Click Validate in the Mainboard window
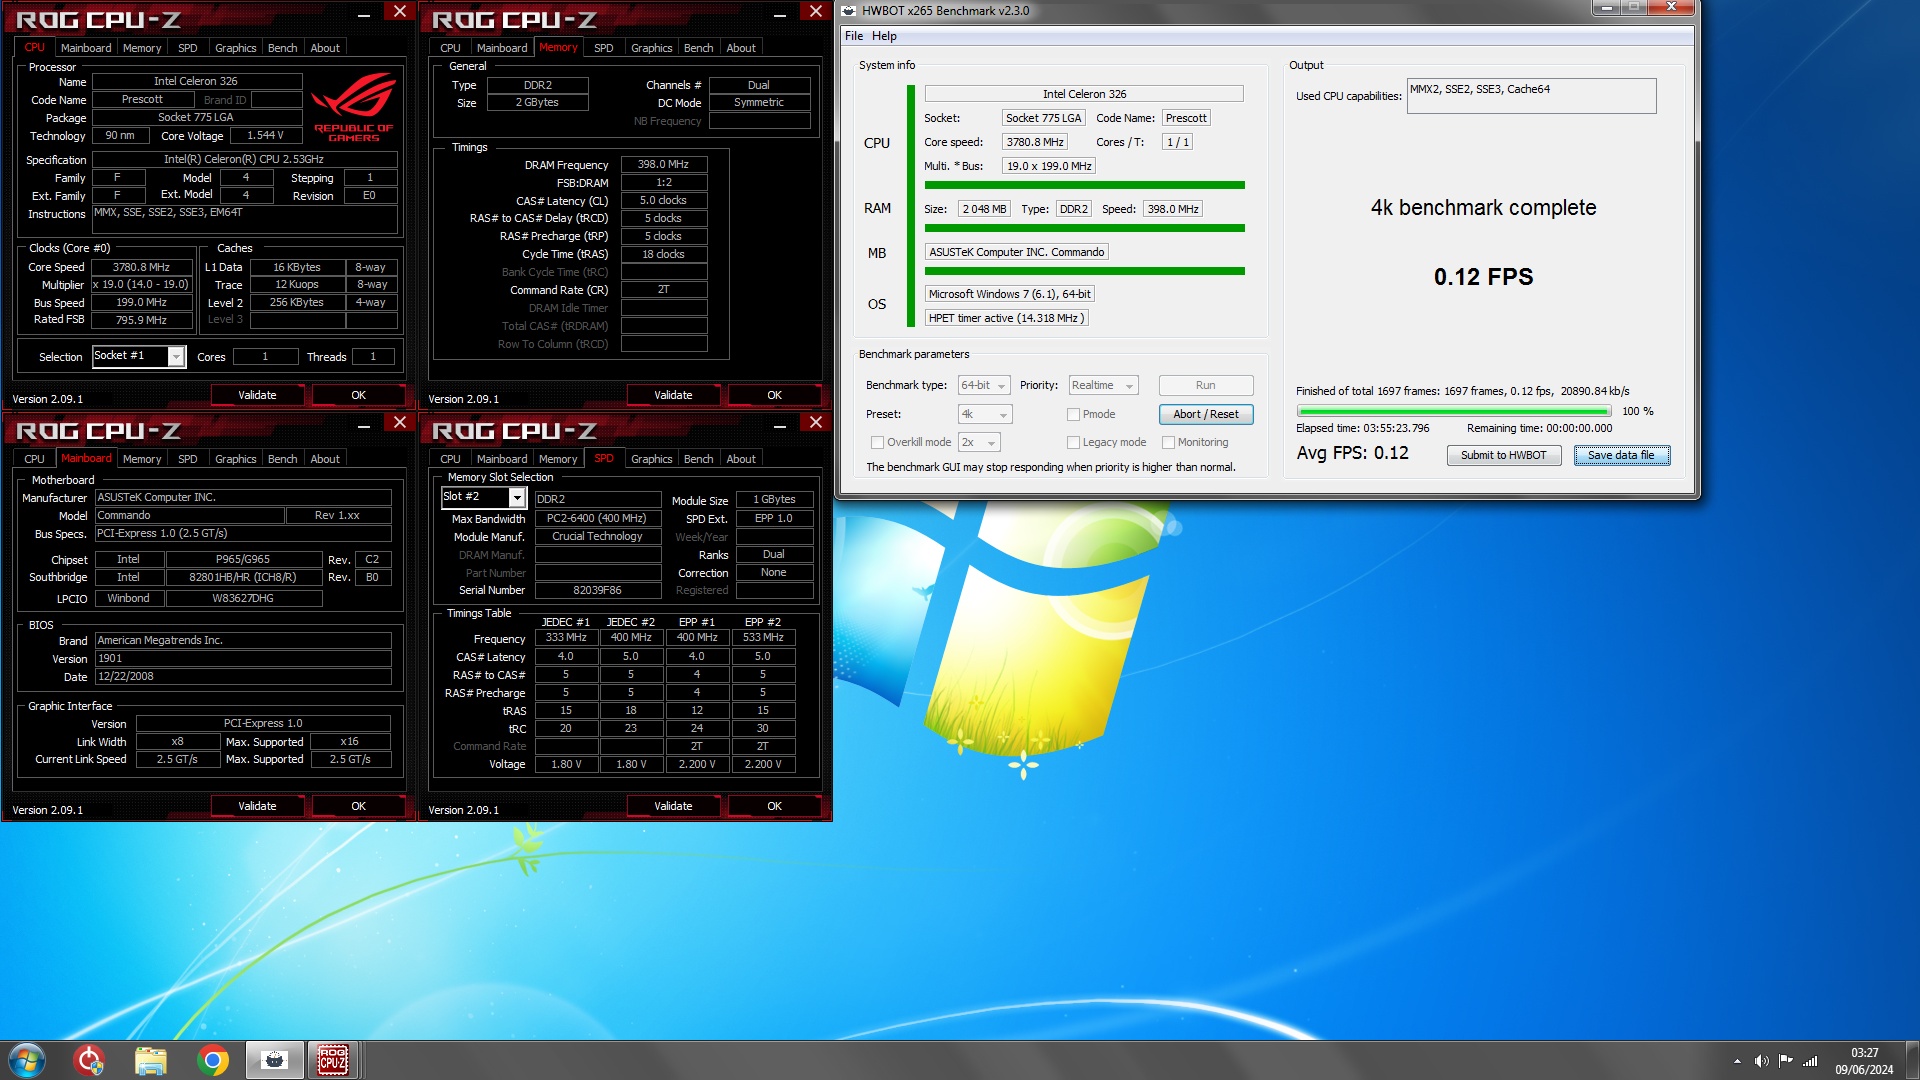Screen dimensions: 1920x1080 point(257,806)
